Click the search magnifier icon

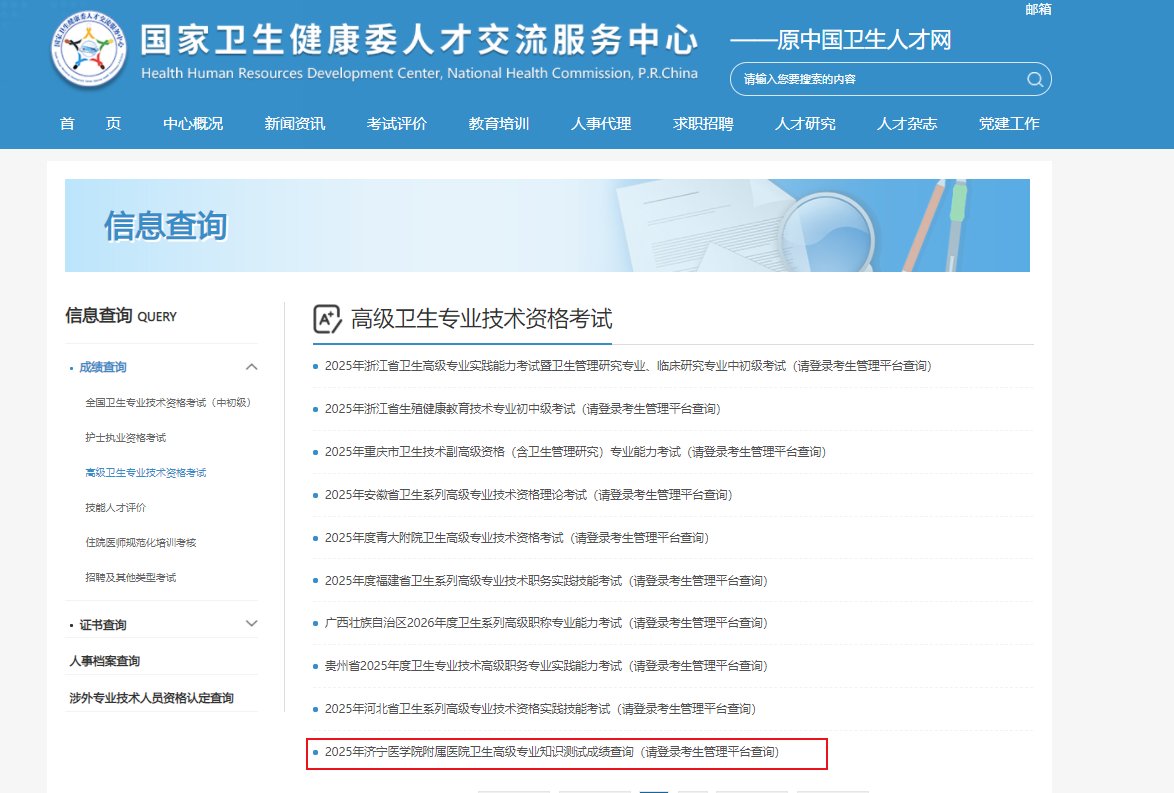click(x=1035, y=79)
